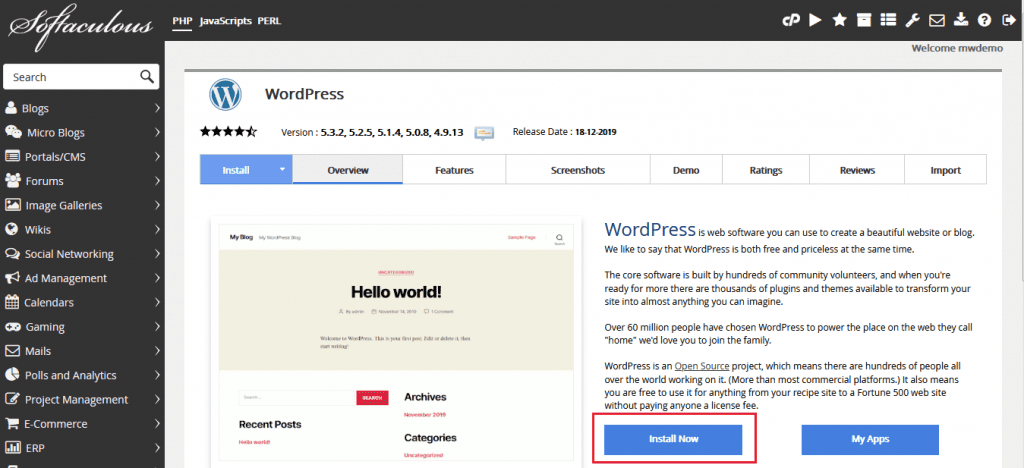Expand the Forums category chevron
The image size is (1024, 468).
point(157,181)
